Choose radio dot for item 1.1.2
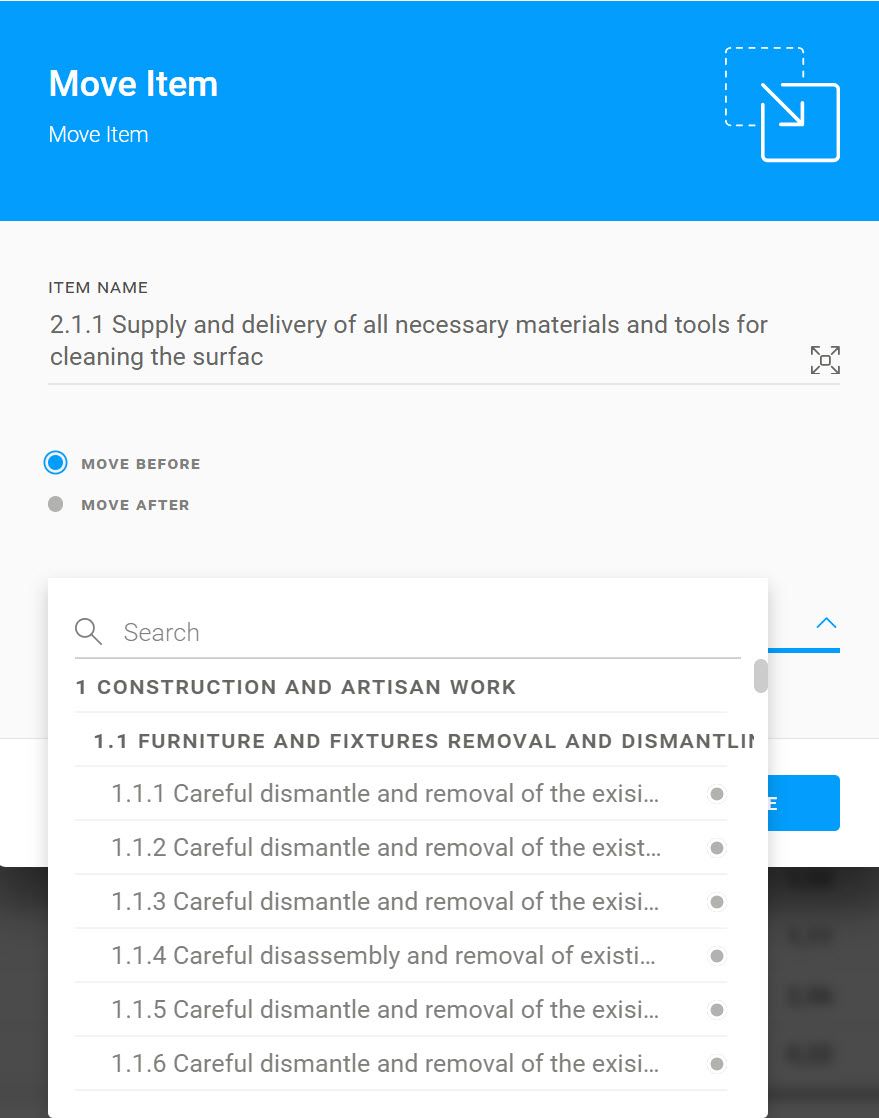 pyautogui.click(x=717, y=848)
